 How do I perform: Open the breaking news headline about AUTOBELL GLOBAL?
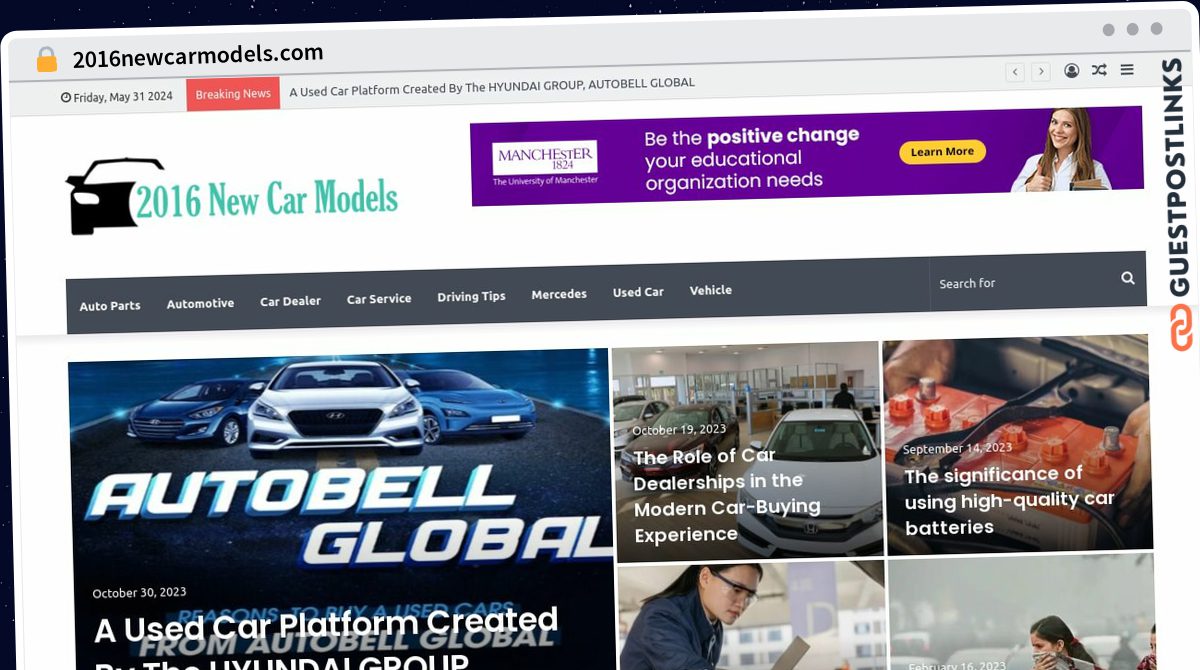[x=492, y=87]
